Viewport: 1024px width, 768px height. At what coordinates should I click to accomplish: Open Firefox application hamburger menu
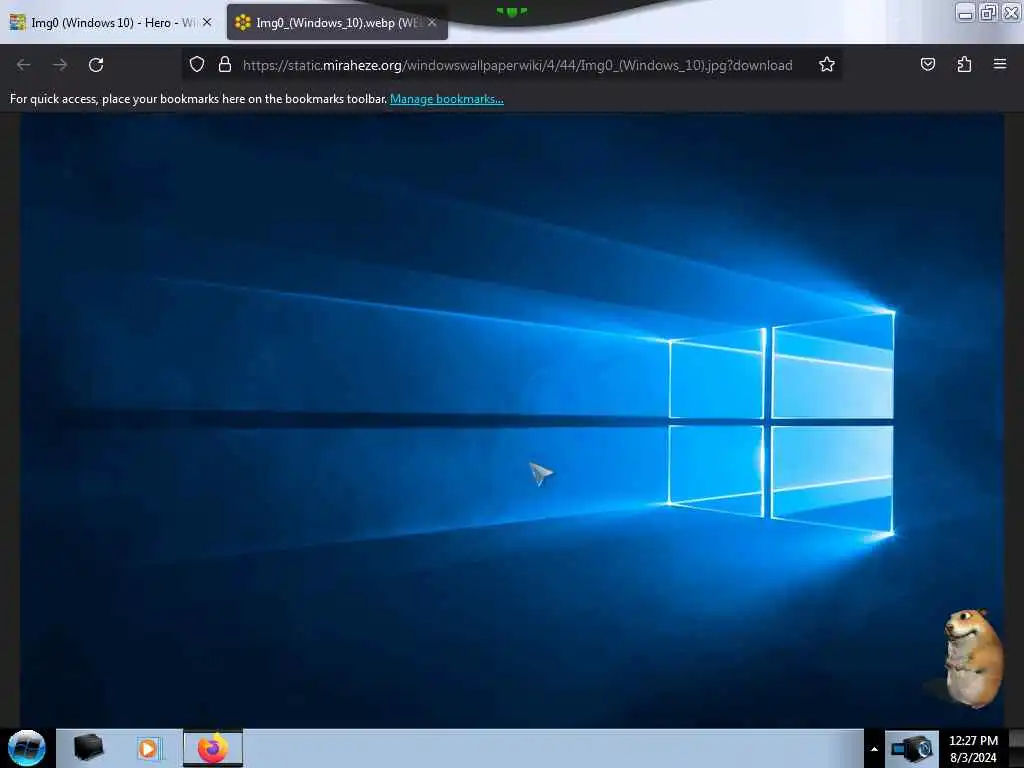[1000, 64]
